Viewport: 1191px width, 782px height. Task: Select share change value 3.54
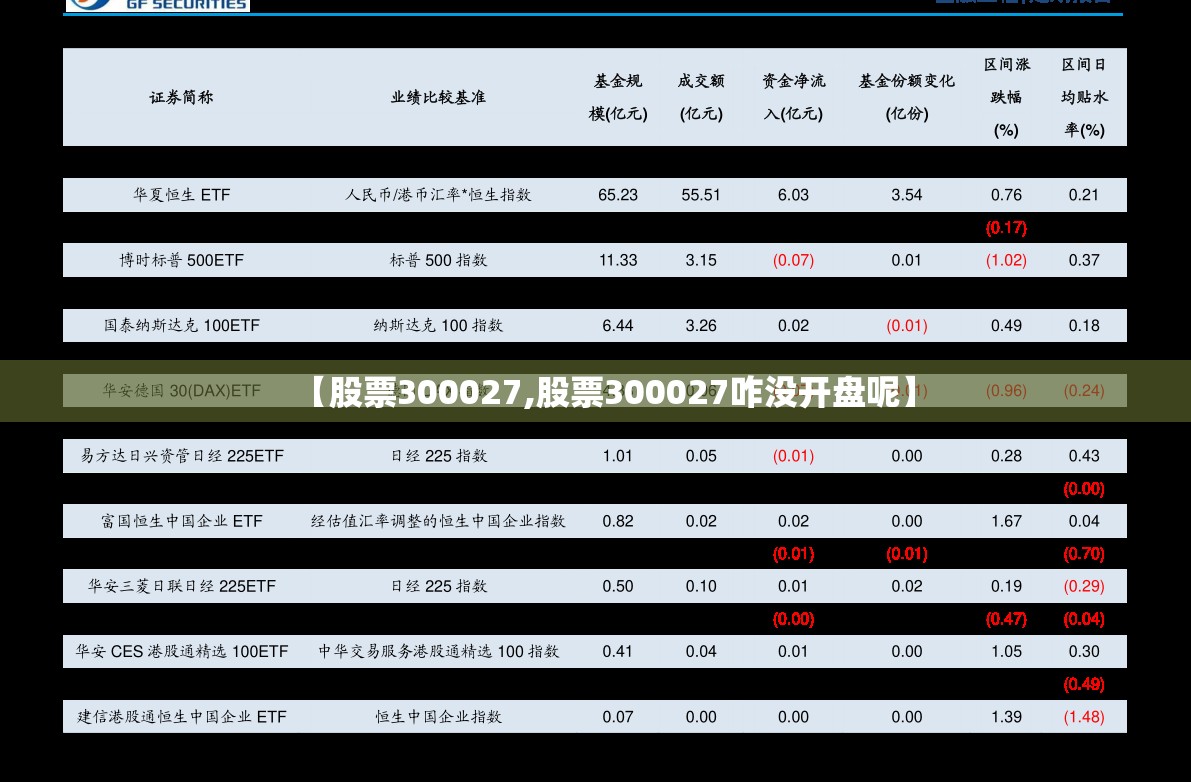[906, 195]
